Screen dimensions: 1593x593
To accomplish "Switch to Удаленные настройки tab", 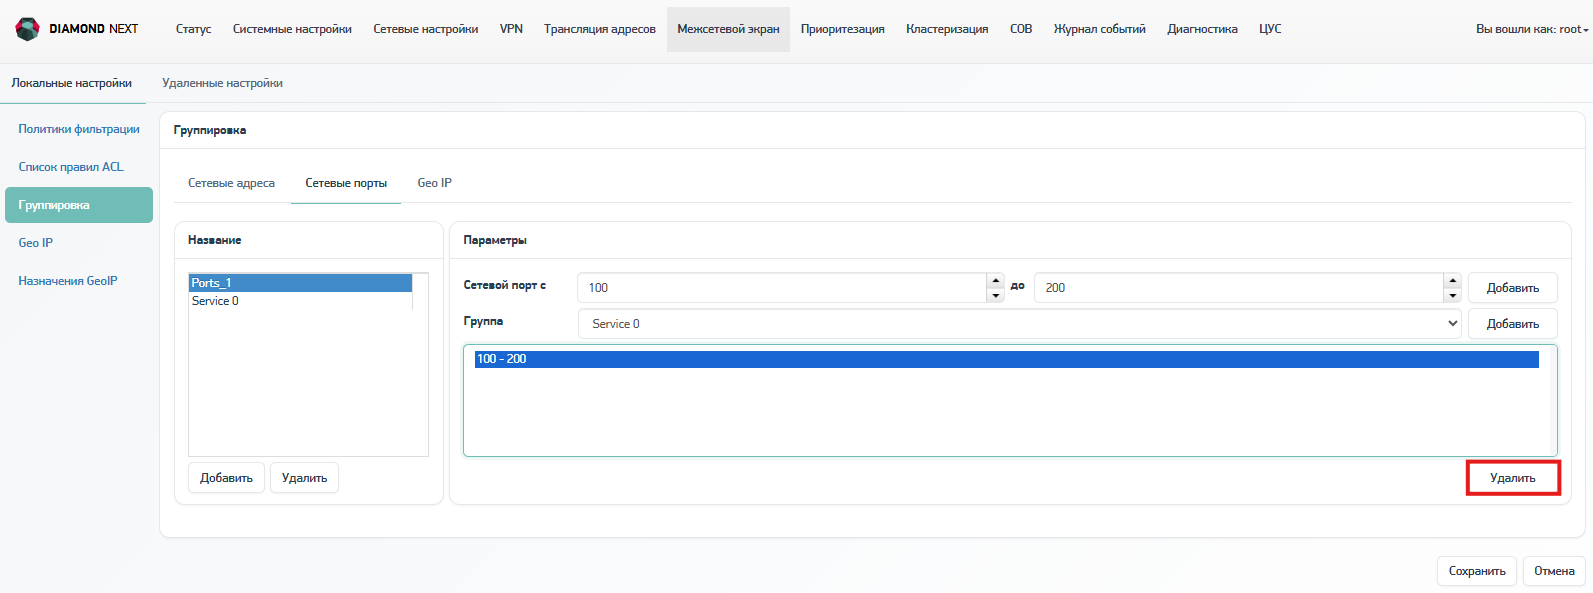I will pos(222,83).
